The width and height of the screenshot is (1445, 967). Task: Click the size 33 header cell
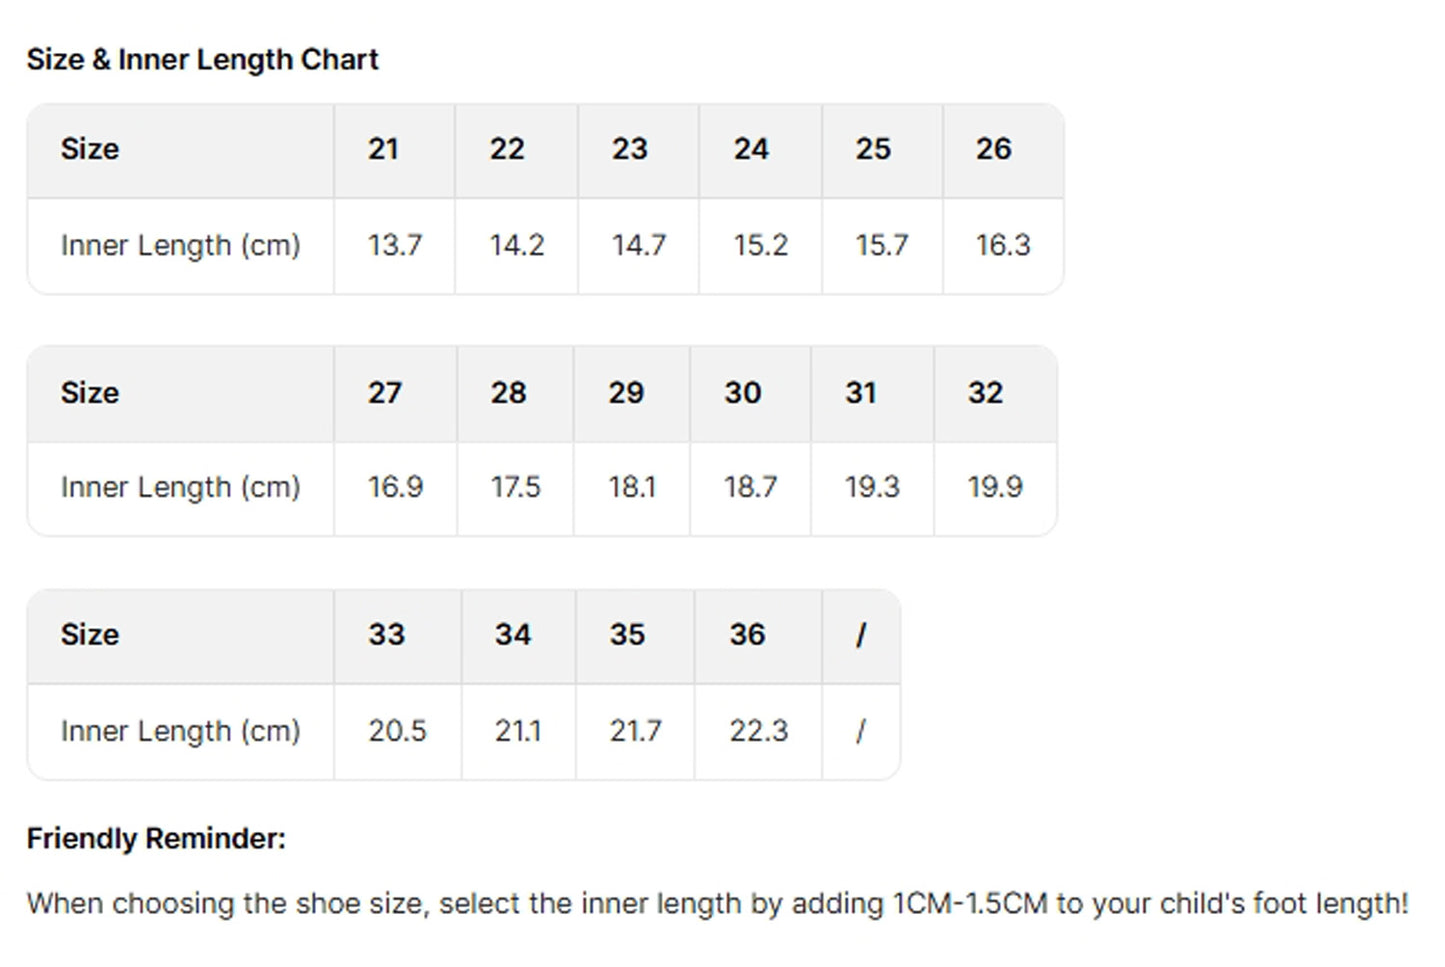tap(386, 635)
